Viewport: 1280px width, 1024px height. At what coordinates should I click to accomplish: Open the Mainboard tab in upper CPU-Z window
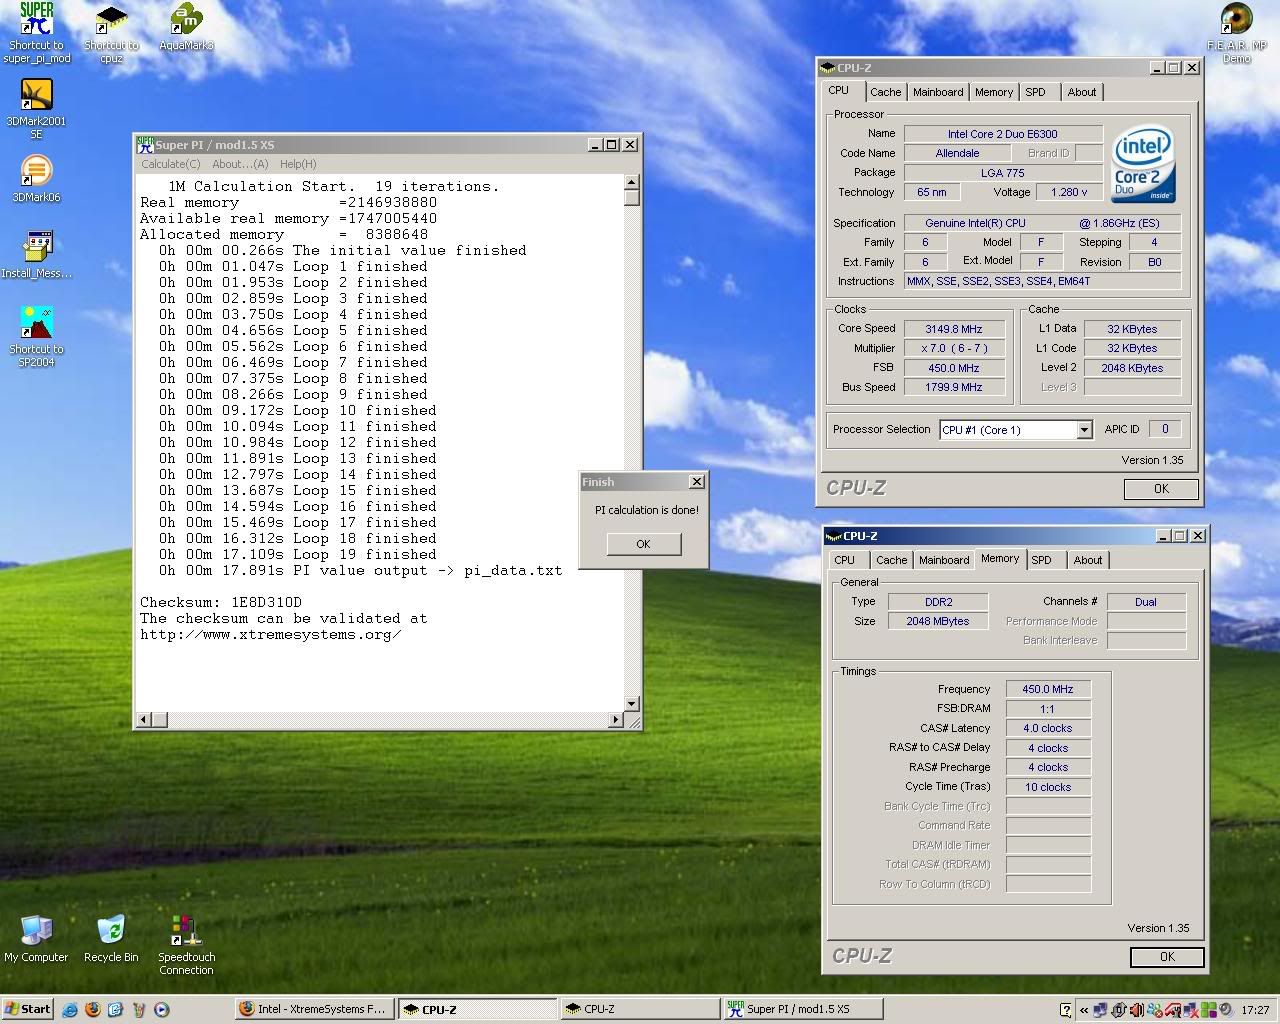tap(938, 92)
